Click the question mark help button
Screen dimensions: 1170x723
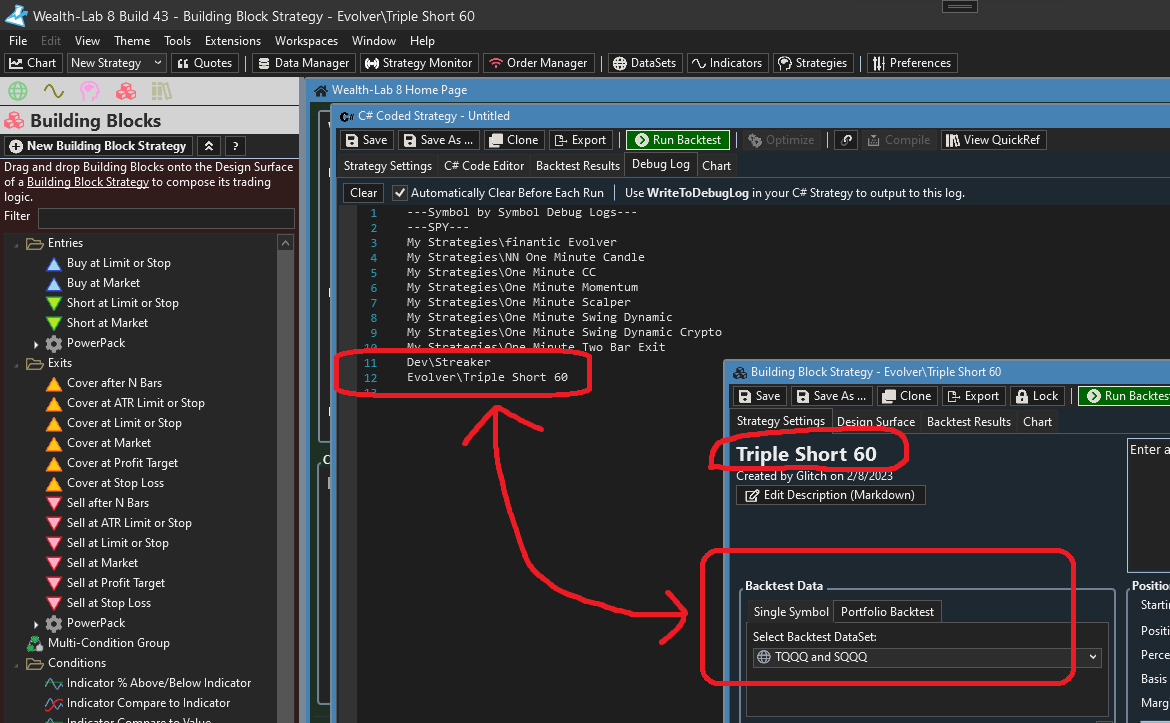click(235, 146)
